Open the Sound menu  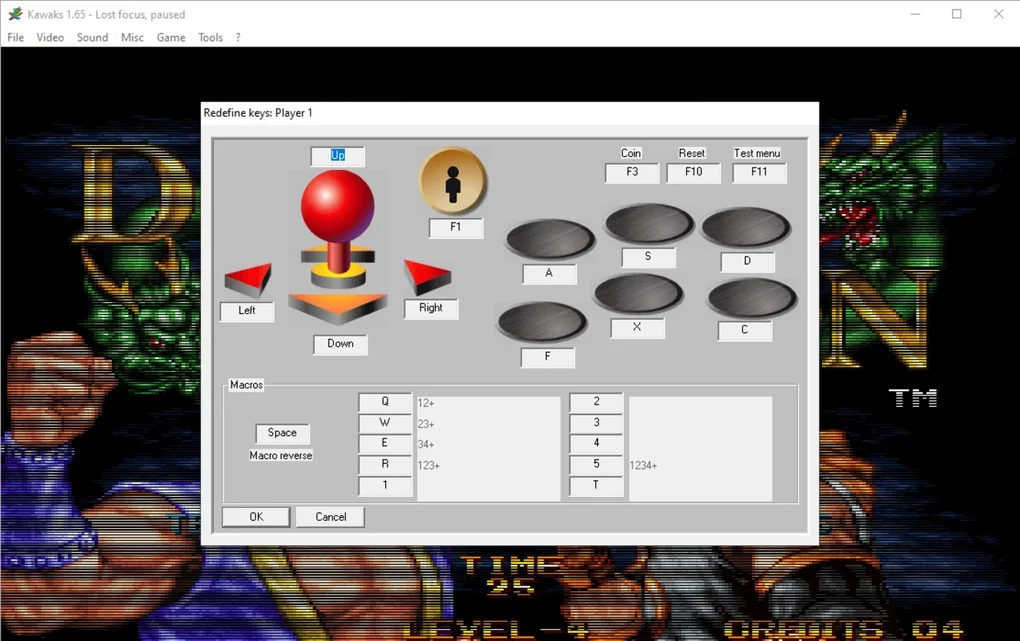(x=92, y=38)
